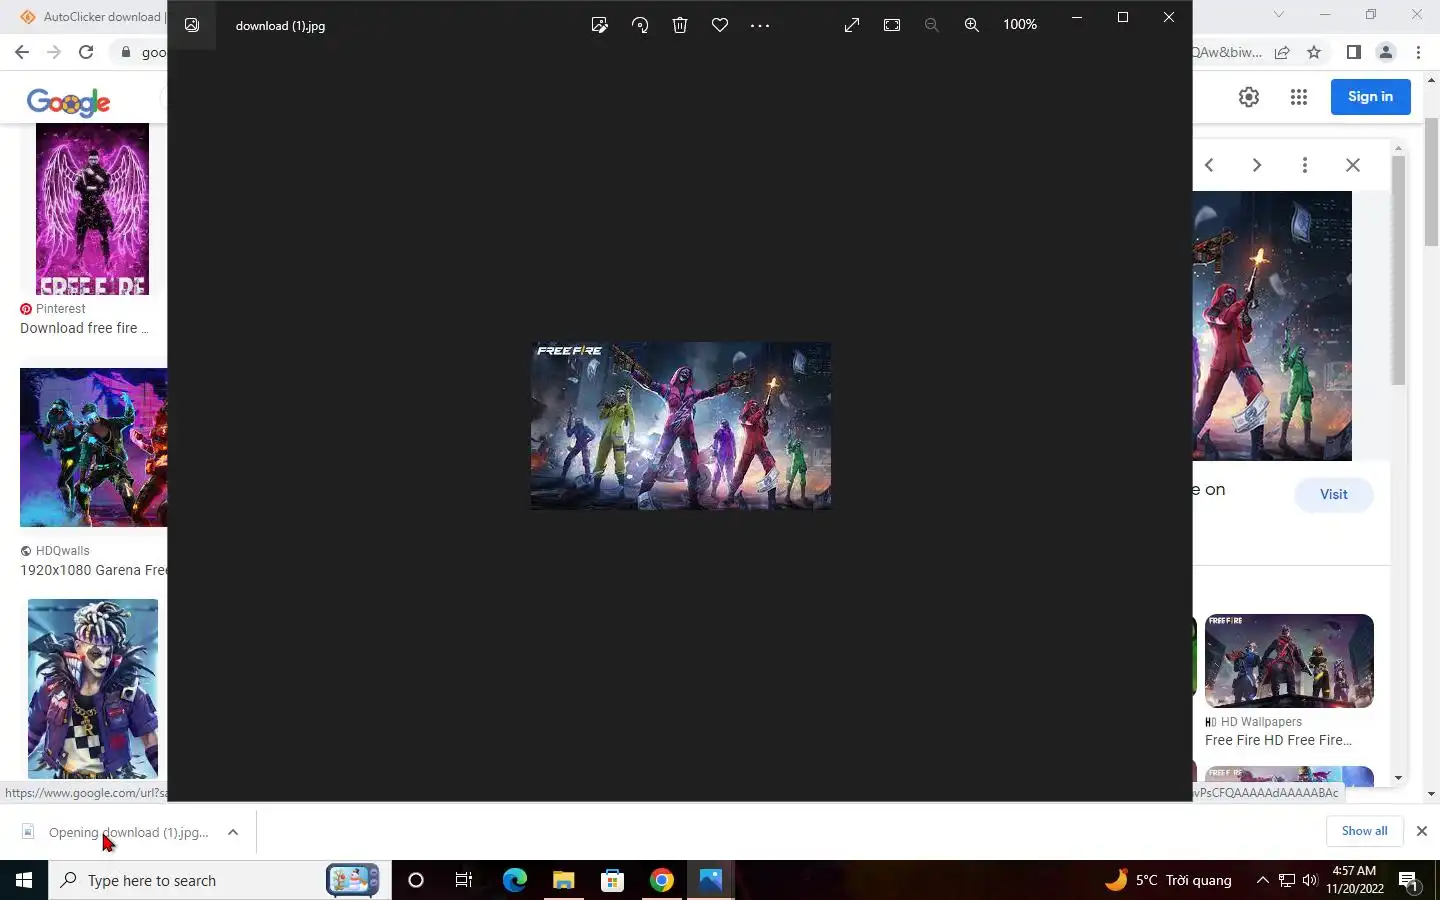
Task: Open Cortana circle on taskbar
Action: [x=416, y=880]
